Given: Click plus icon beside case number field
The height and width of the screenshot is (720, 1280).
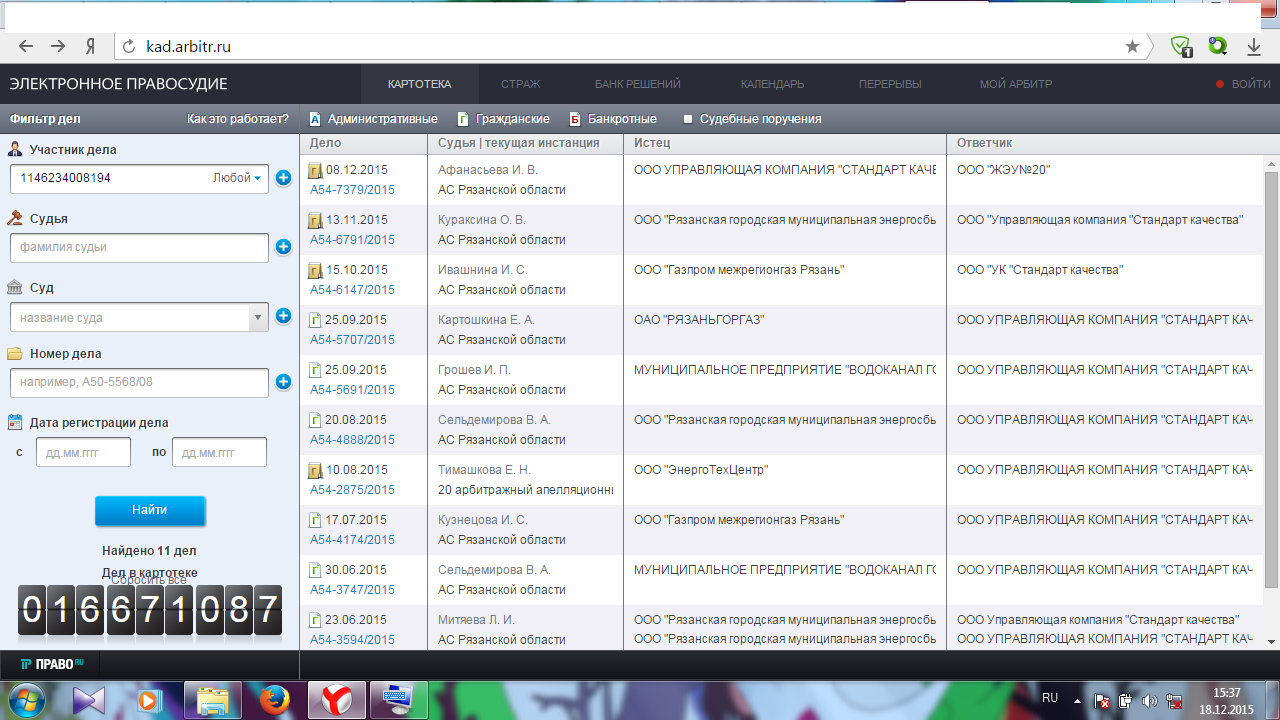Looking at the screenshot, I should tap(283, 382).
